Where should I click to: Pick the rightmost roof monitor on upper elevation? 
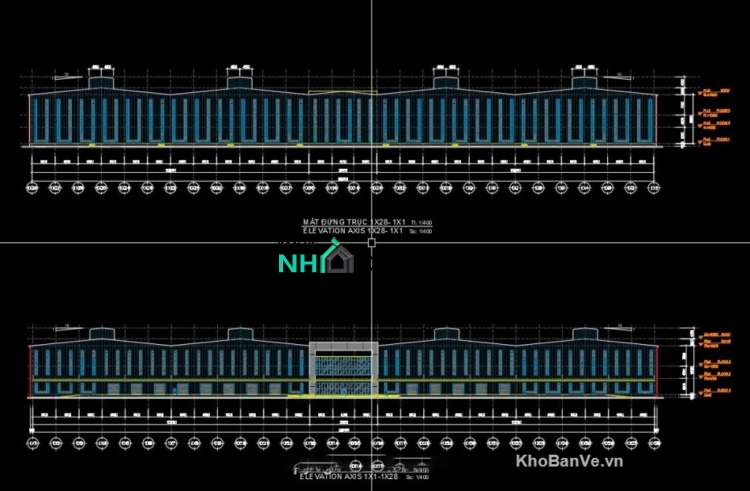tap(585, 75)
